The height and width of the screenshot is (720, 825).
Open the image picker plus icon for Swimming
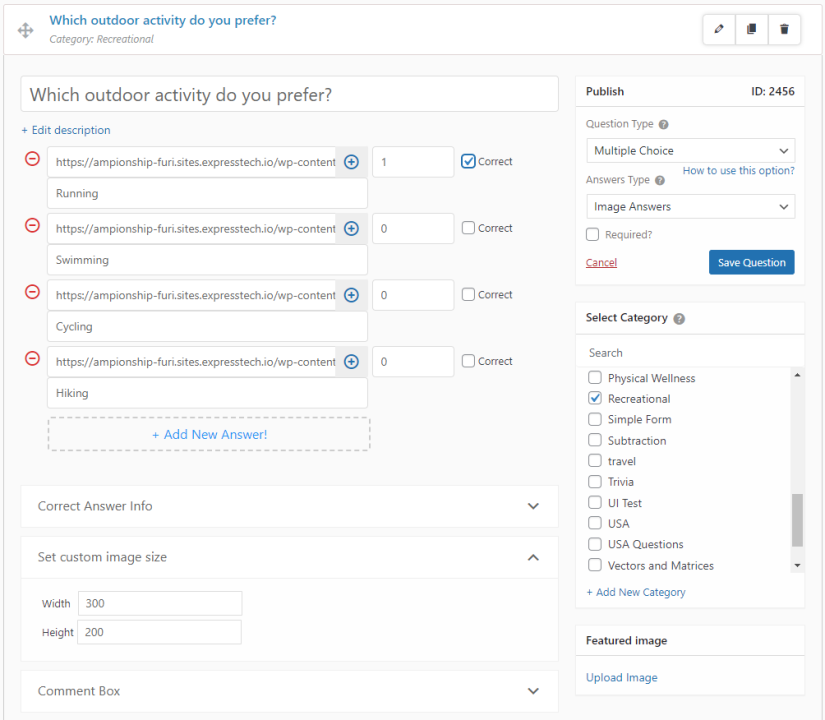(351, 228)
